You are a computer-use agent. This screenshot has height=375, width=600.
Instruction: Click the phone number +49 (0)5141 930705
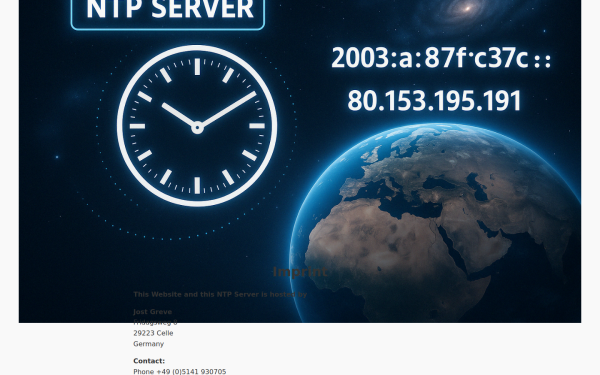191,372
